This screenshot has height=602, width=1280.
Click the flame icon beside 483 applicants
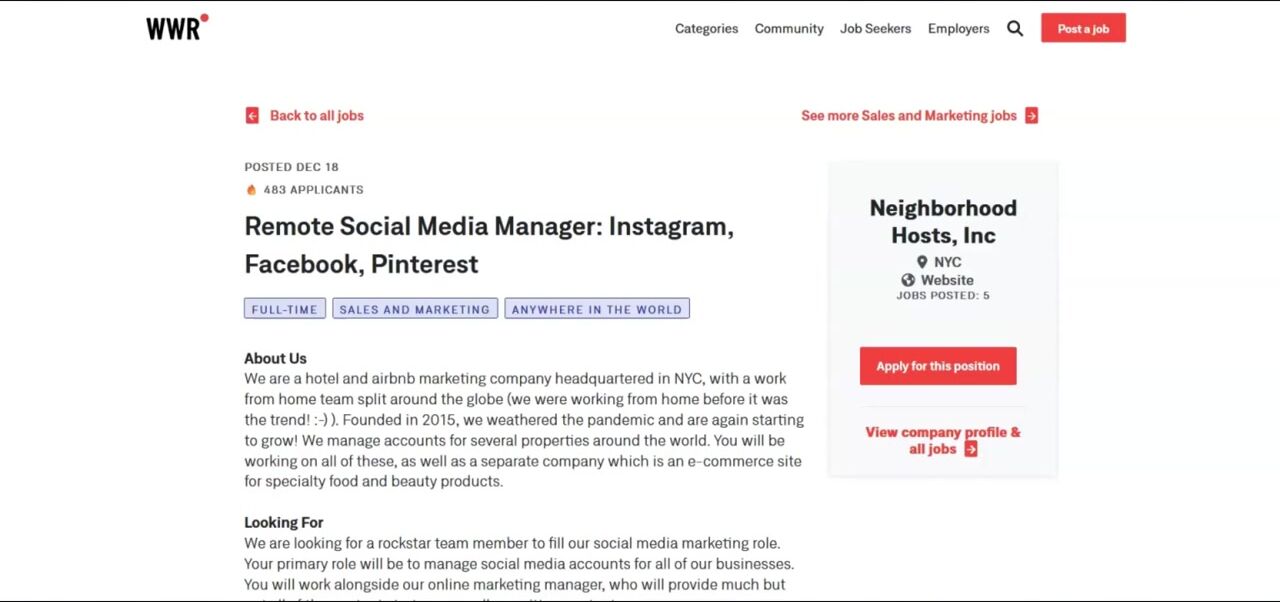coord(251,190)
